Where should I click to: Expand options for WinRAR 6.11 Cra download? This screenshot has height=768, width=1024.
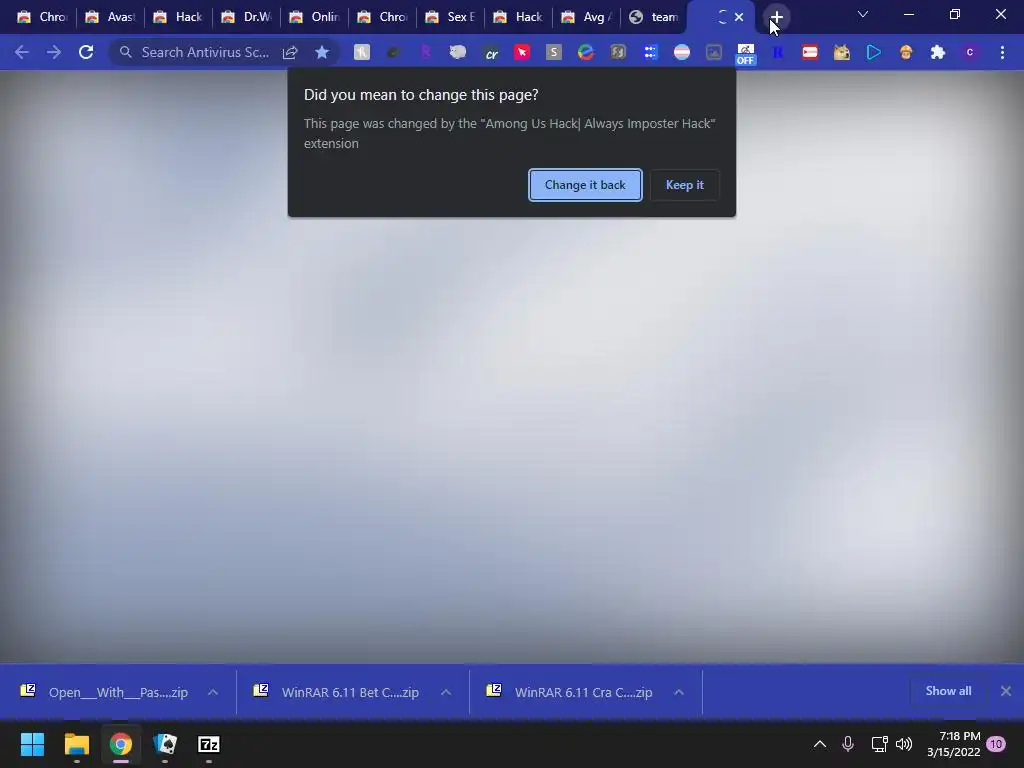(679, 692)
